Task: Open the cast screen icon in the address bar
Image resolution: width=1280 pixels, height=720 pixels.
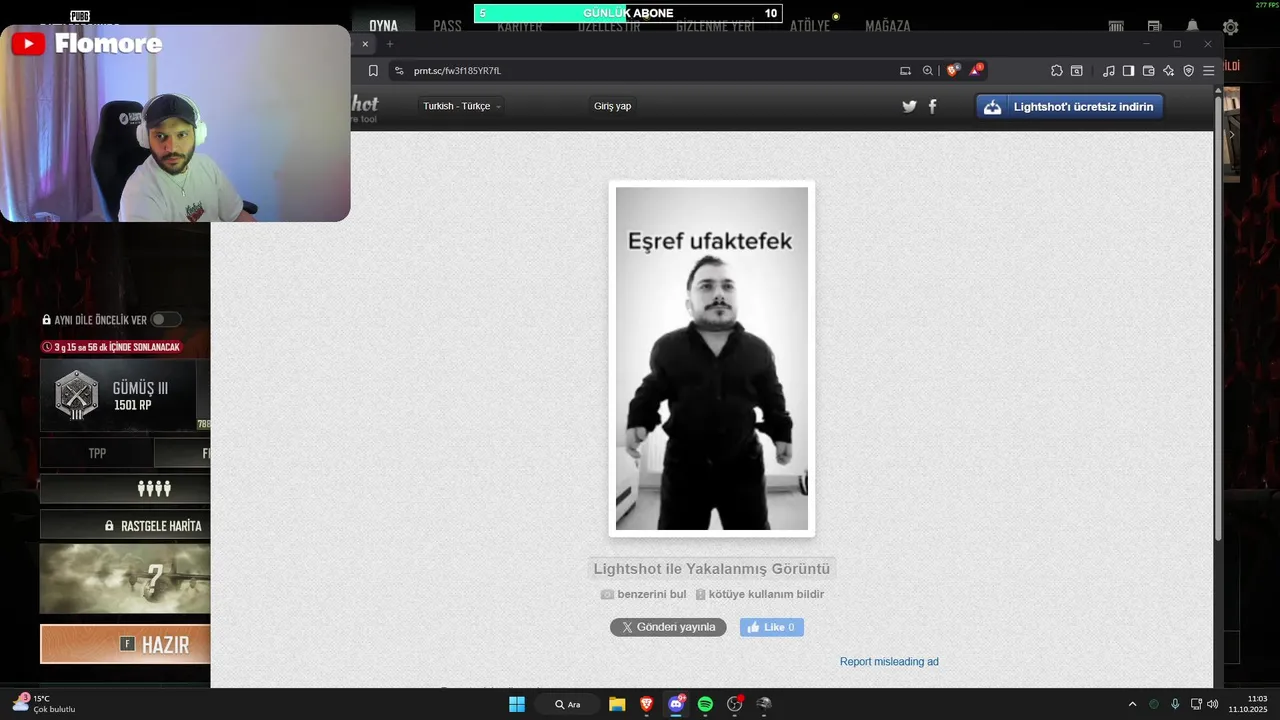Action: tap(906, 71)
